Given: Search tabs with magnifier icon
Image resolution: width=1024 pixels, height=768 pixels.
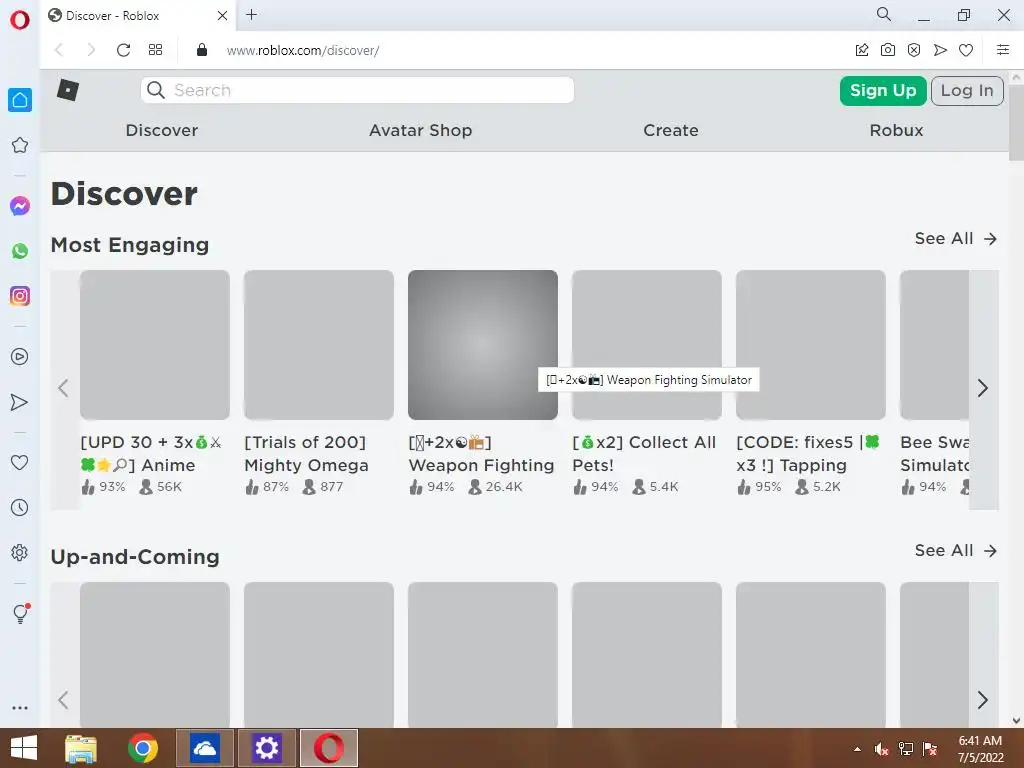Looking at the screenshot, I should coord(884,14).
